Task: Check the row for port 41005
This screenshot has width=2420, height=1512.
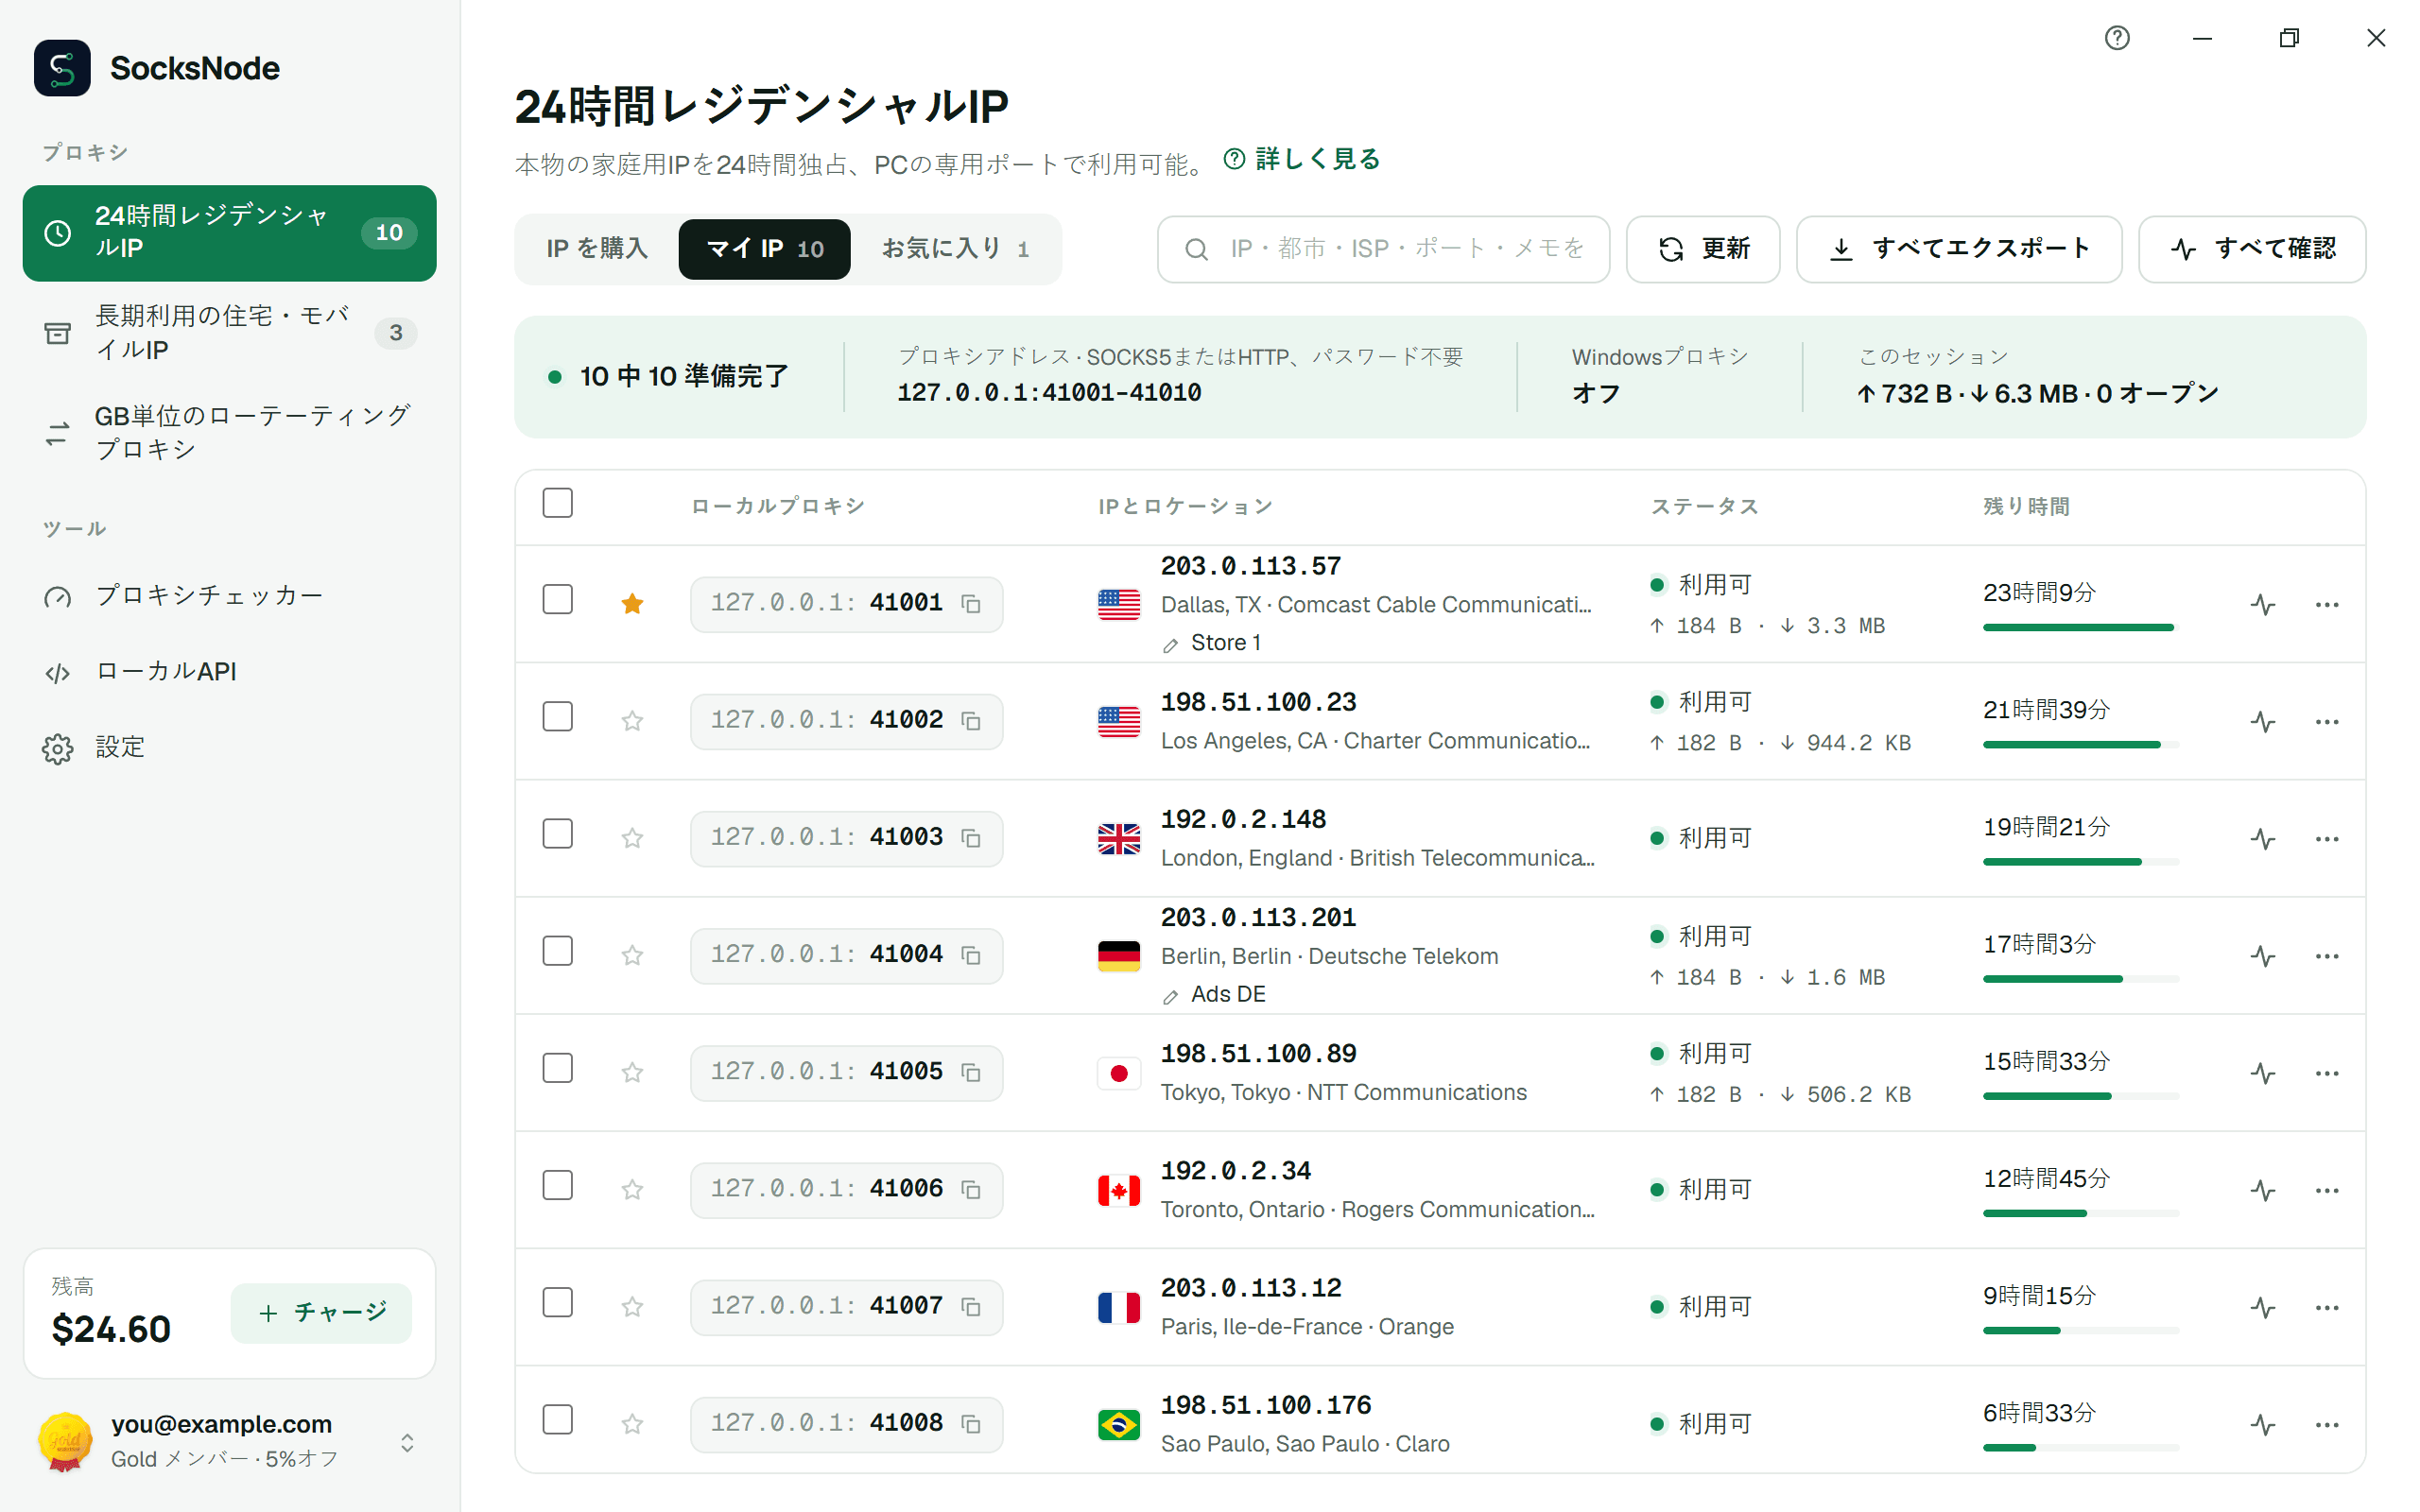Action: 557,1067
